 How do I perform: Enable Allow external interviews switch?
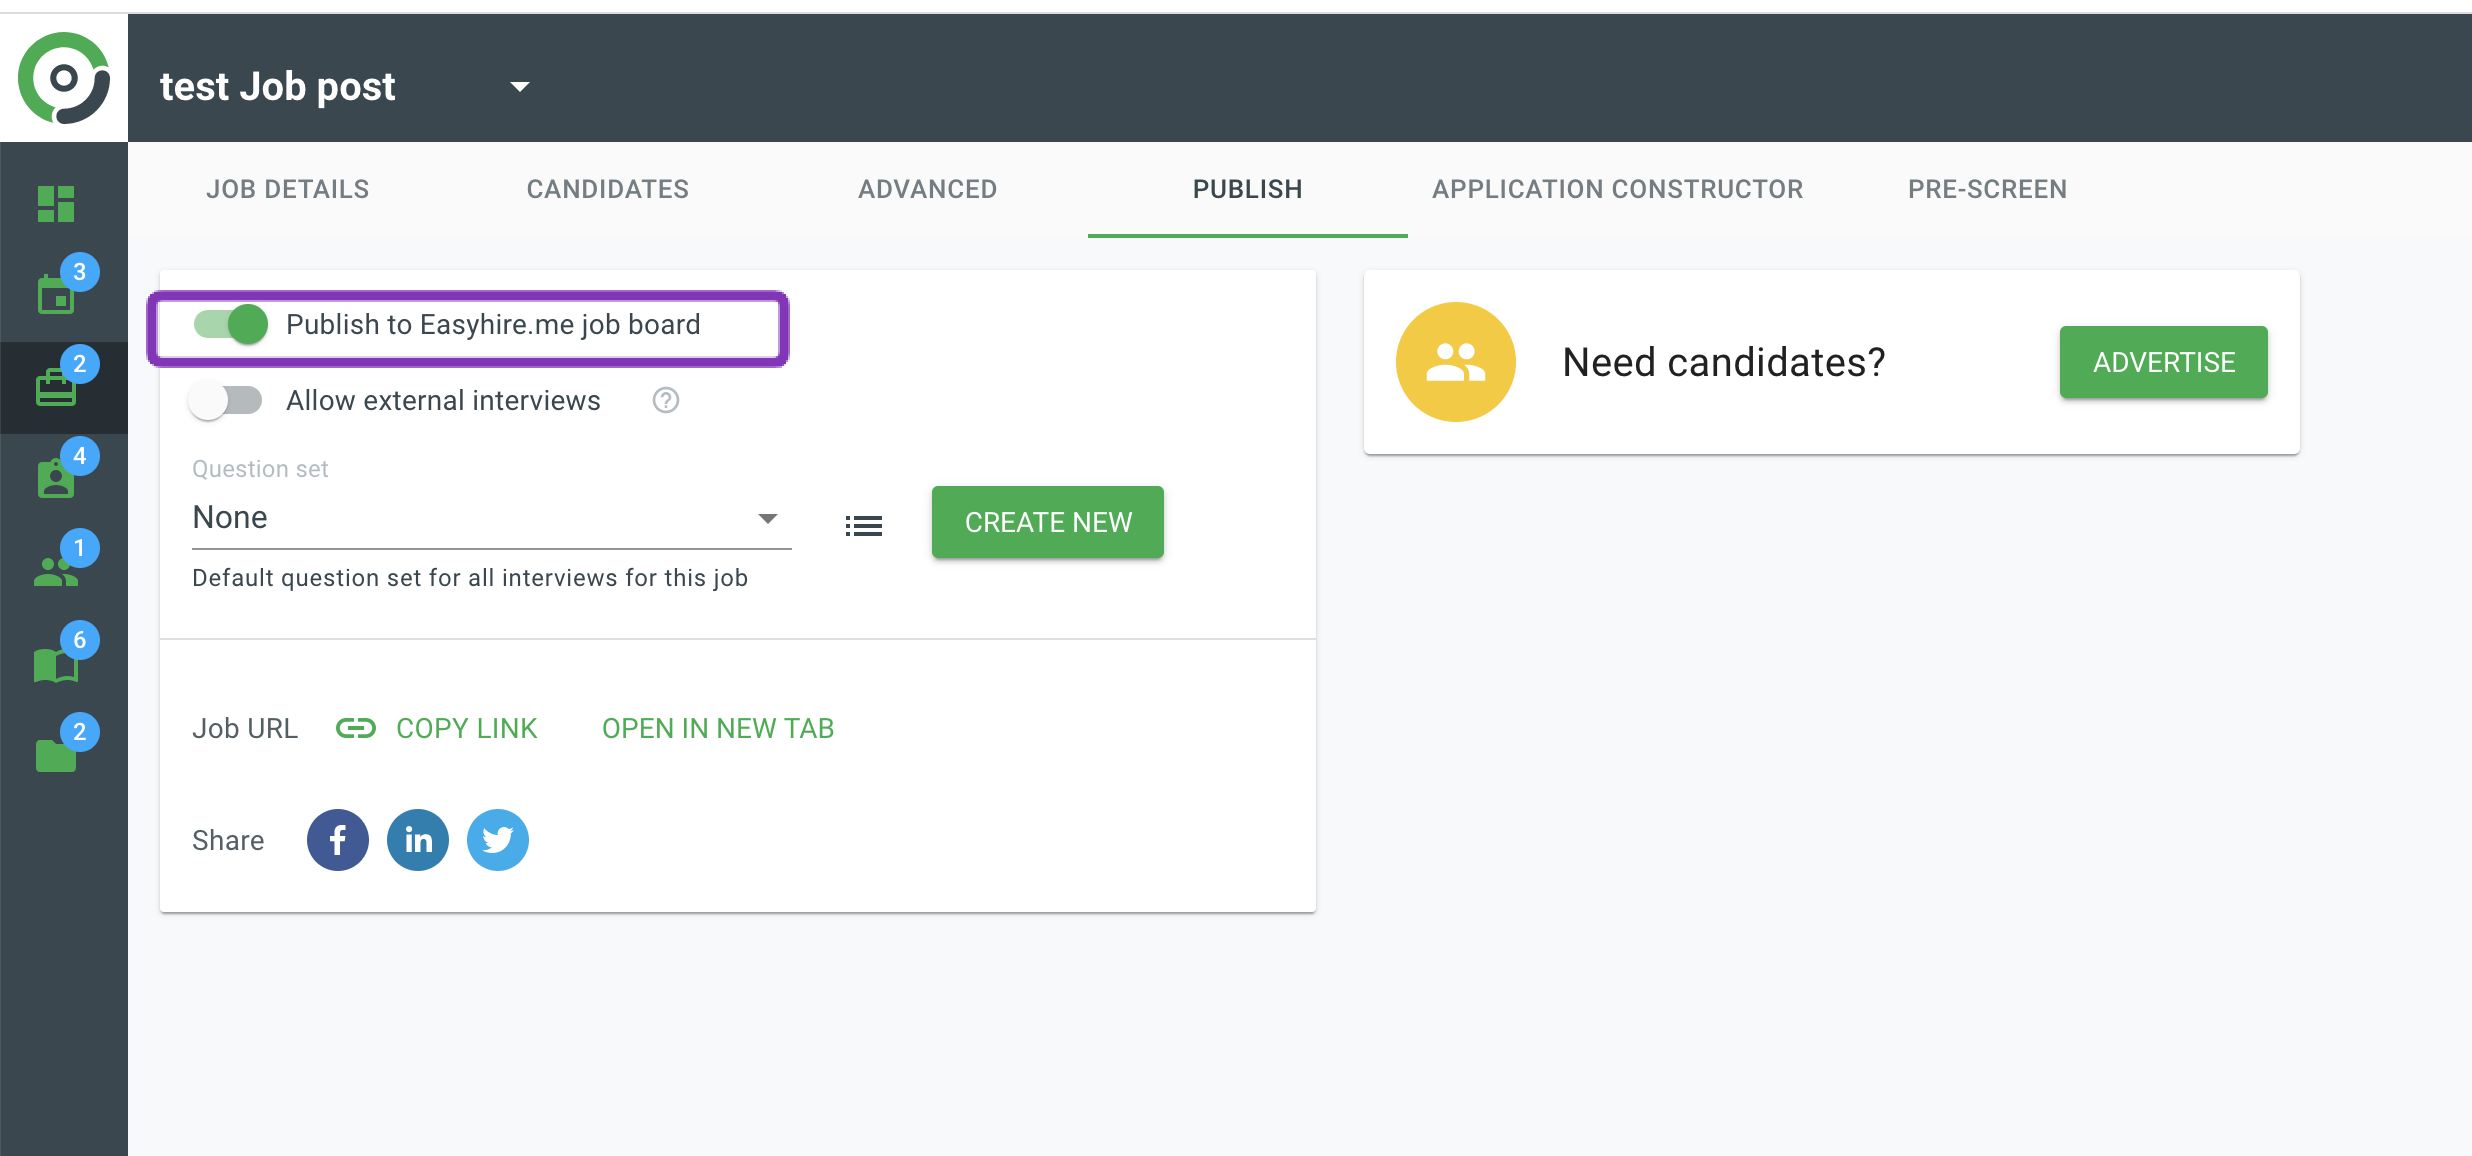226,401
